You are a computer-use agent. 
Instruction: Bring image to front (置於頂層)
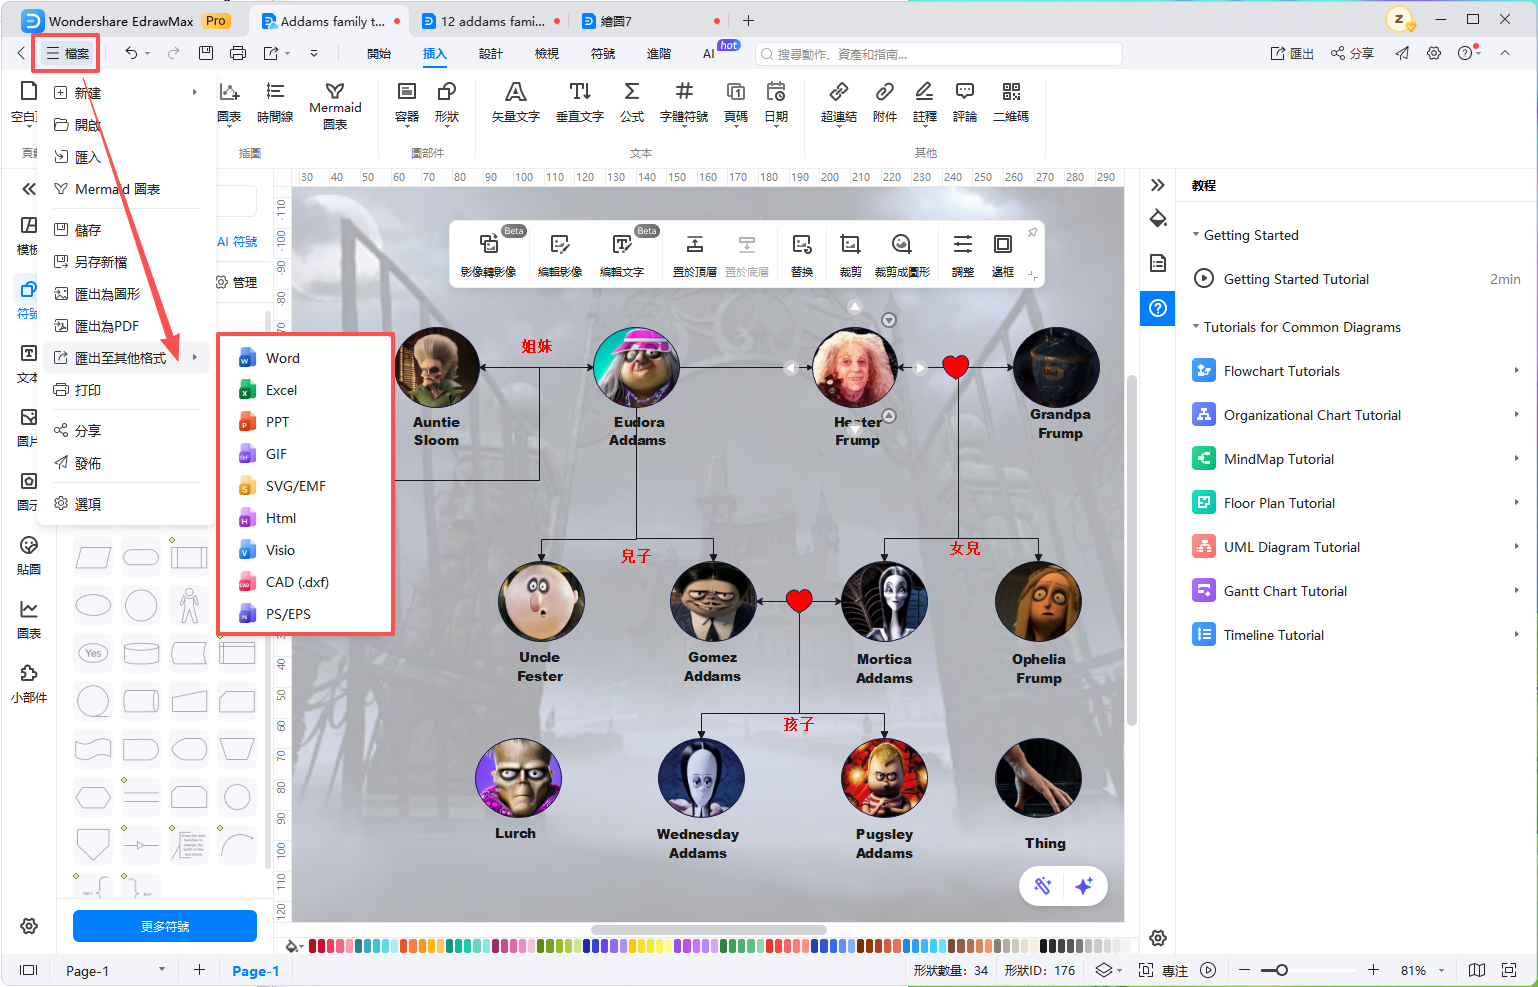pyautogui.click(x=694, y=255)
